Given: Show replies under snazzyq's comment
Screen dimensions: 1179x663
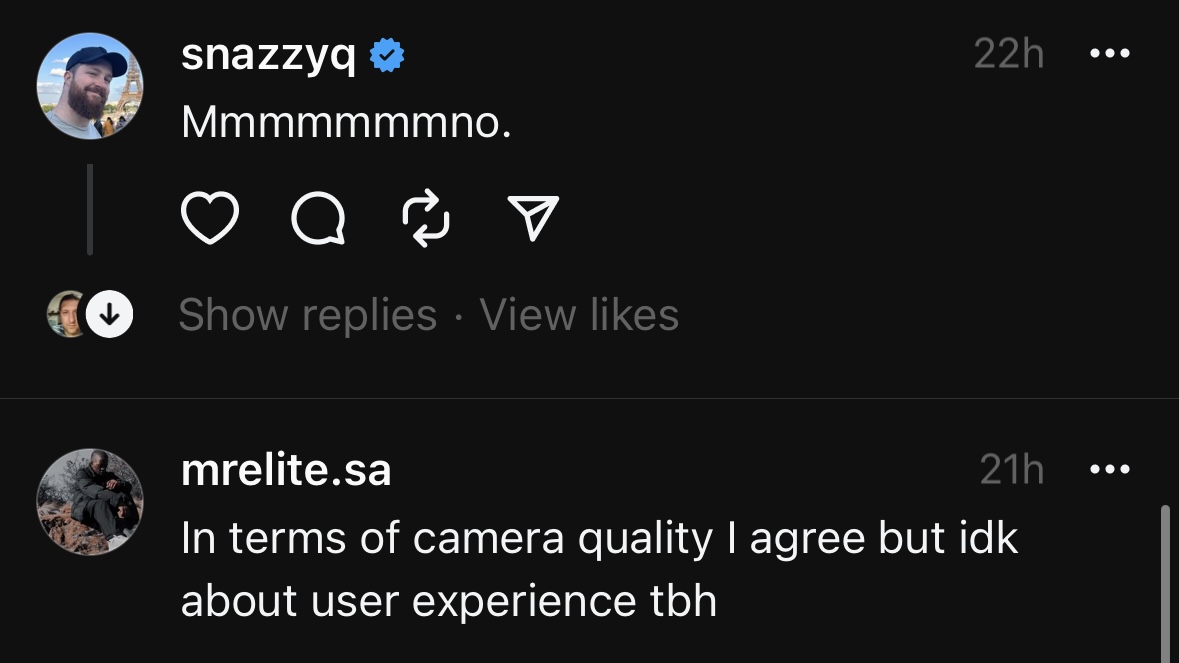Looking at the screenshot, I should click(307, 315).
